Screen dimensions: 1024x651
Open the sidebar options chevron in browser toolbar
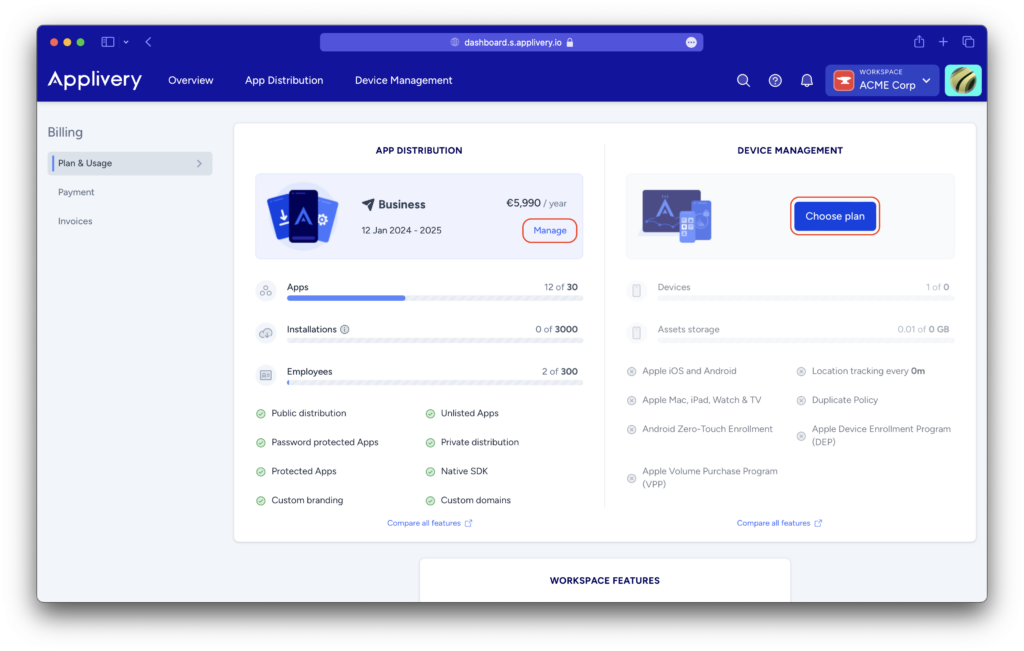(x=126, y=42)
